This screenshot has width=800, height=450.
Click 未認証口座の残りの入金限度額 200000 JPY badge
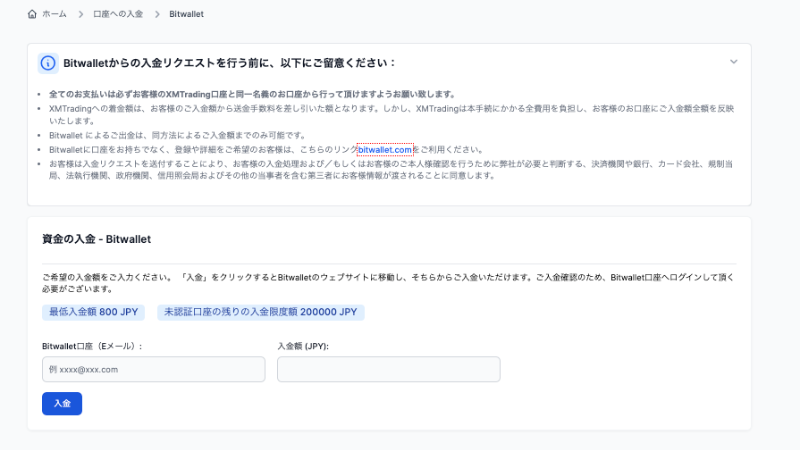[x=261, y=312]
